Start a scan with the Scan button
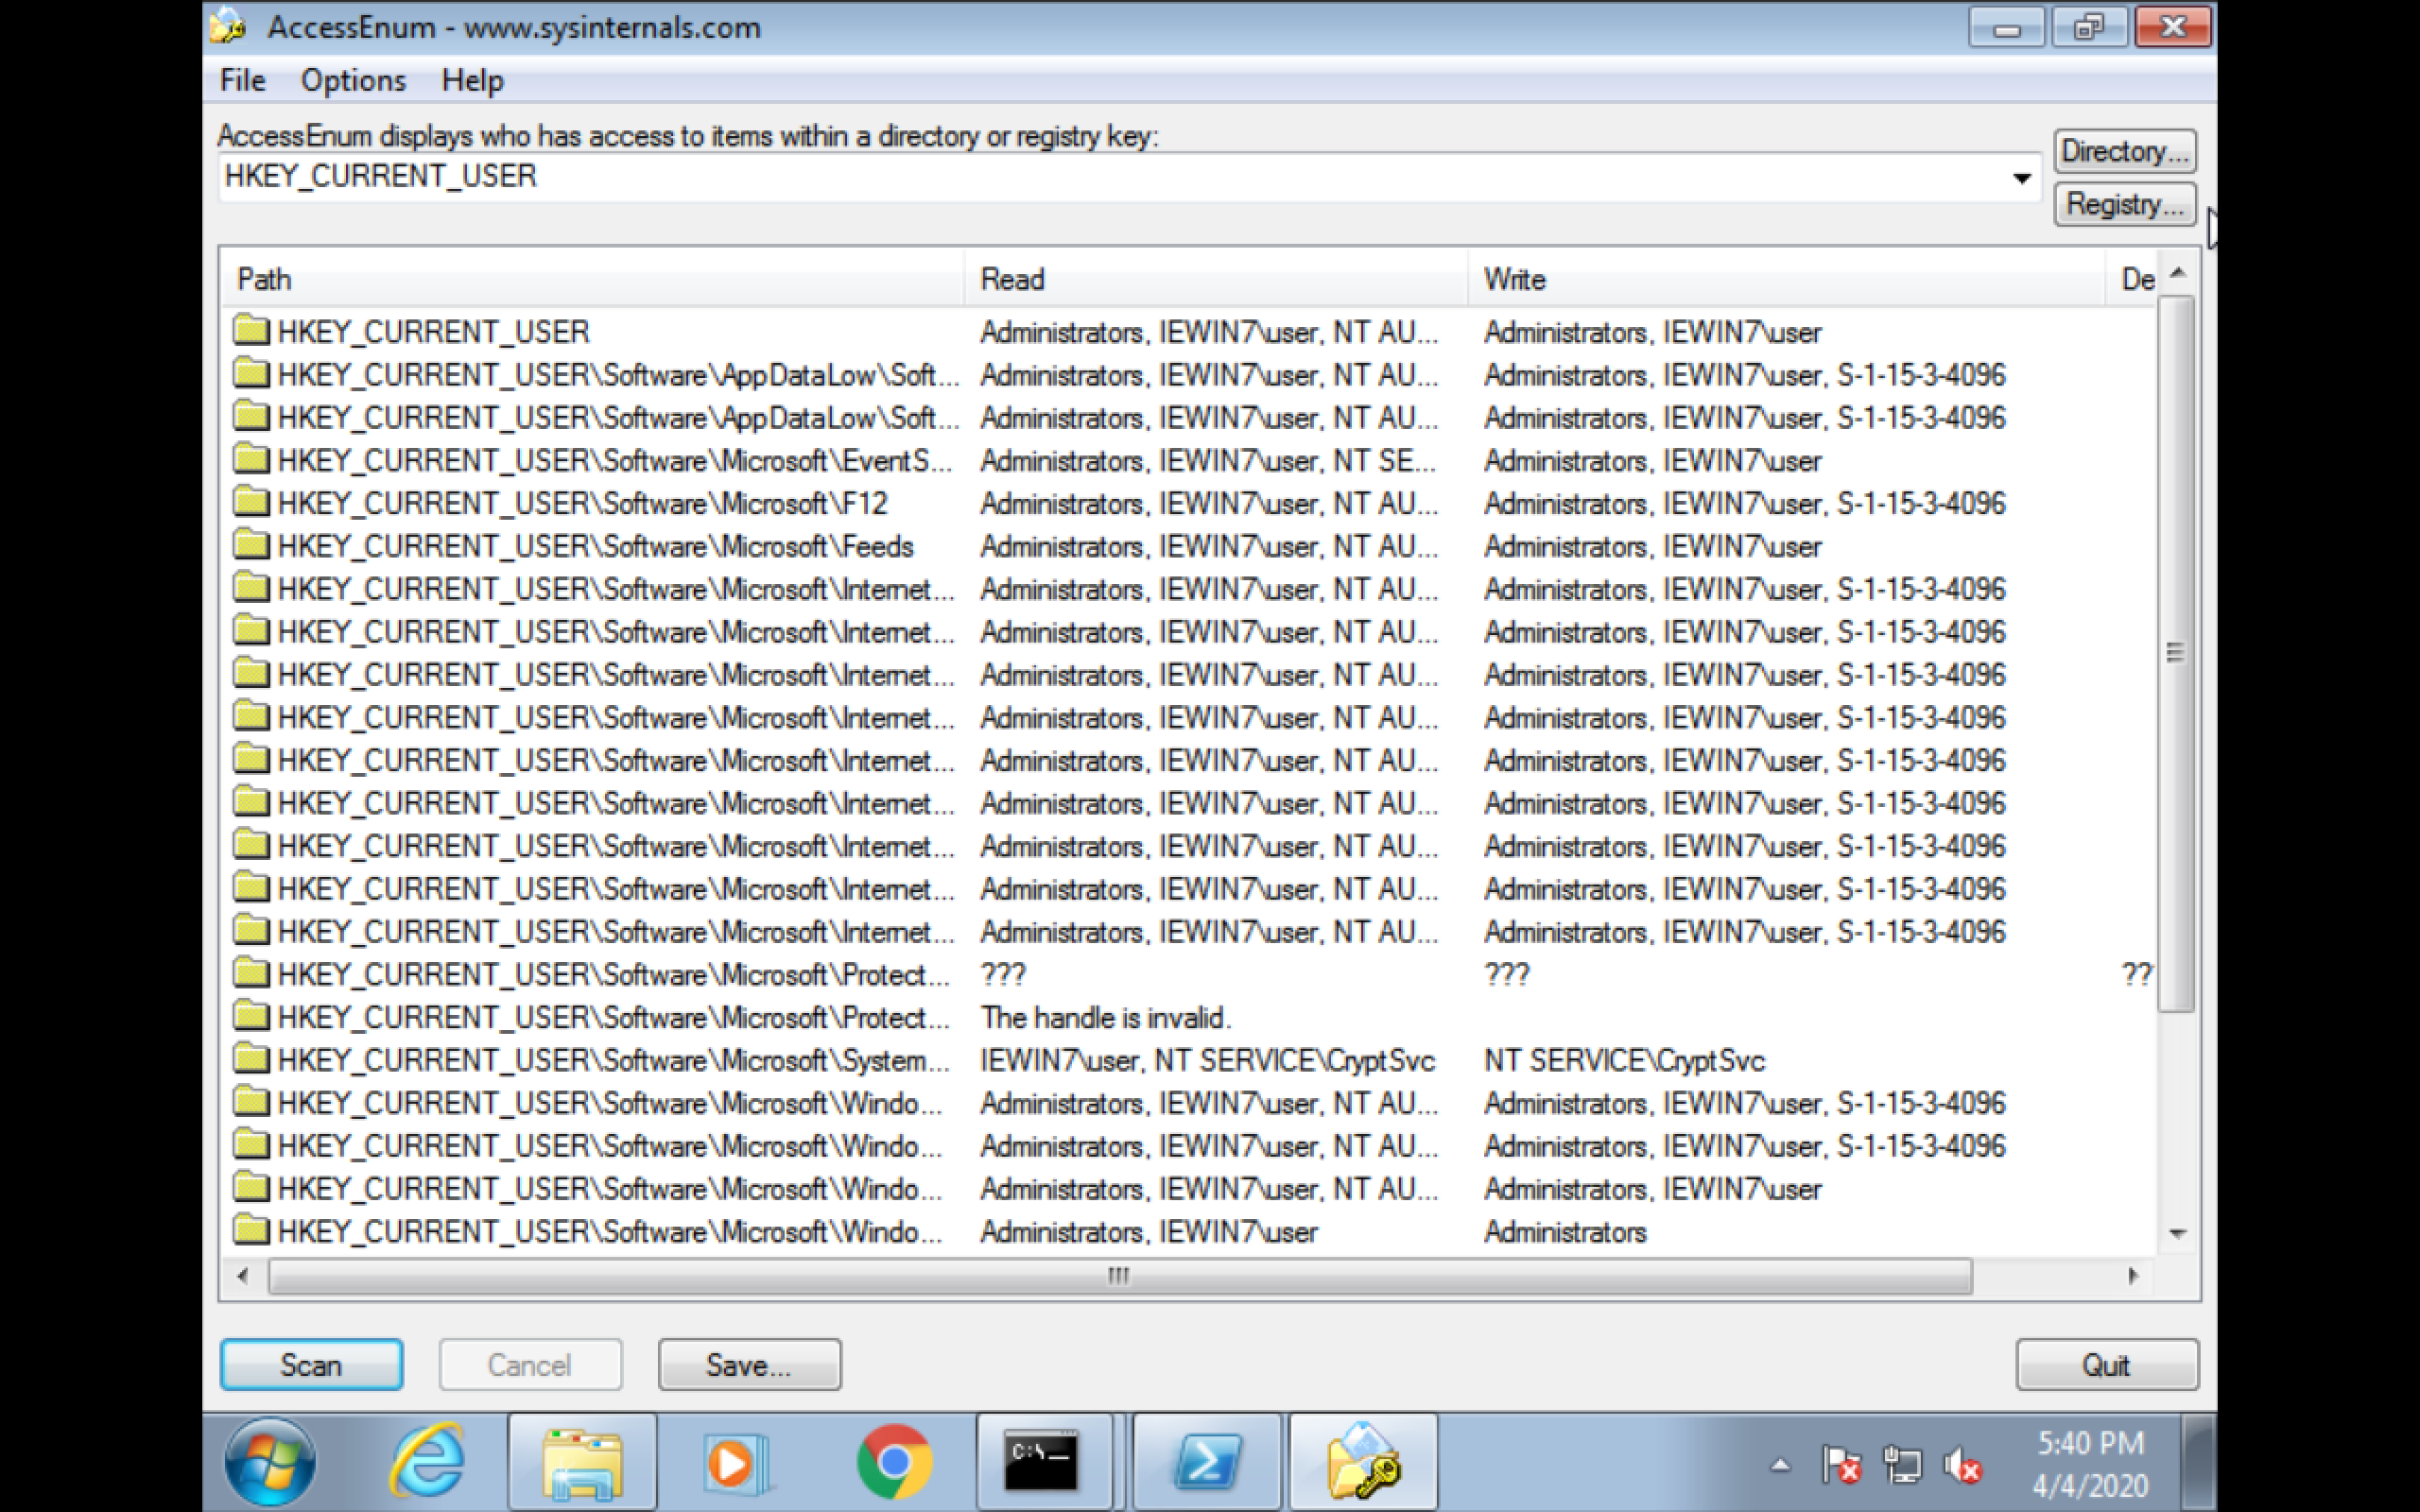 pyautogui.click(x=311, y=1365)
